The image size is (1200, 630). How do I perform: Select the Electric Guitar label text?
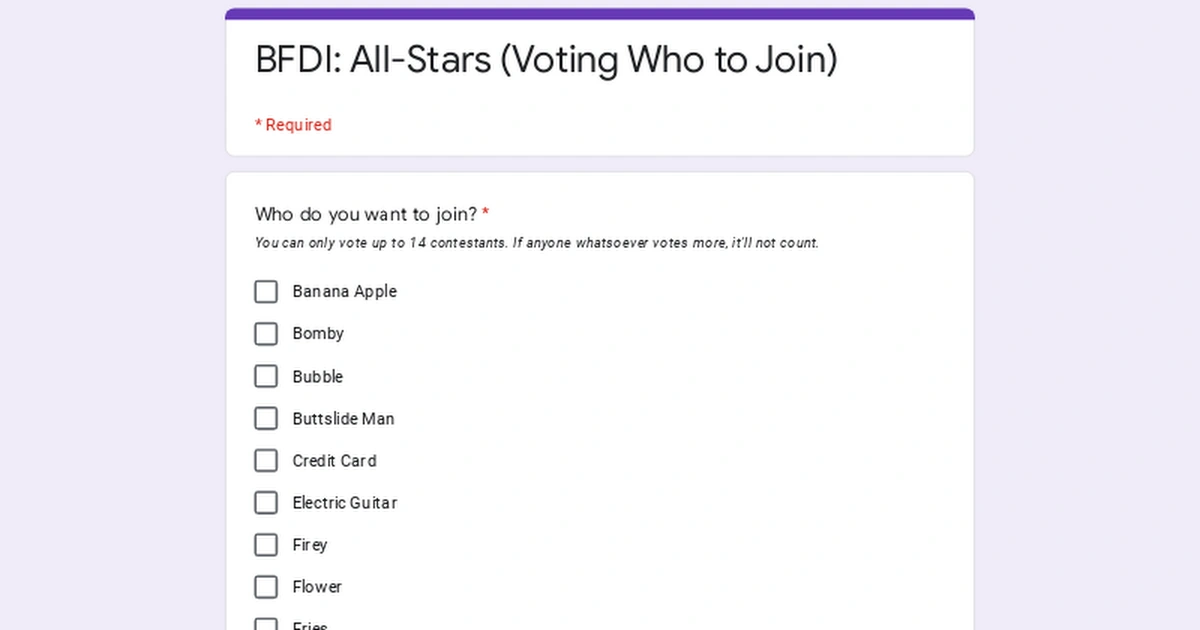tap(345, 502)
